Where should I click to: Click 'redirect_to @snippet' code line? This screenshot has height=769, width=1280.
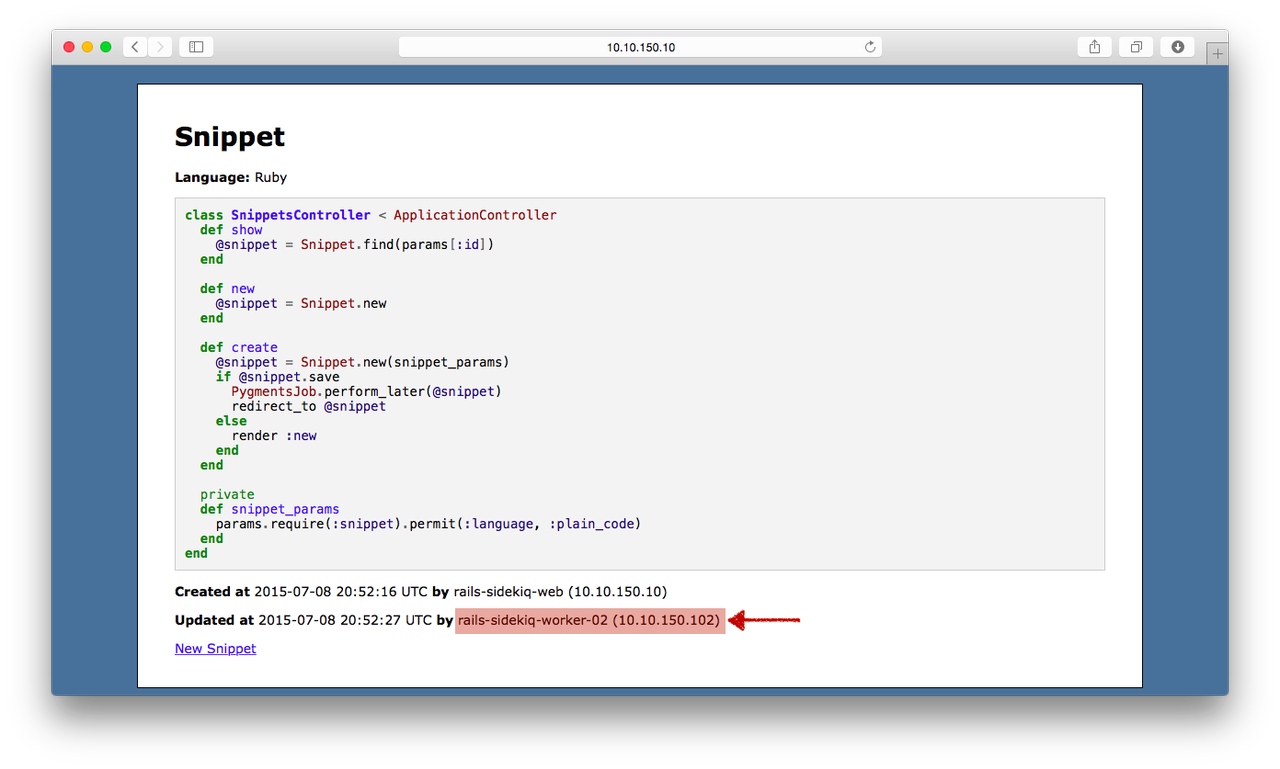(x=309, y=406)
